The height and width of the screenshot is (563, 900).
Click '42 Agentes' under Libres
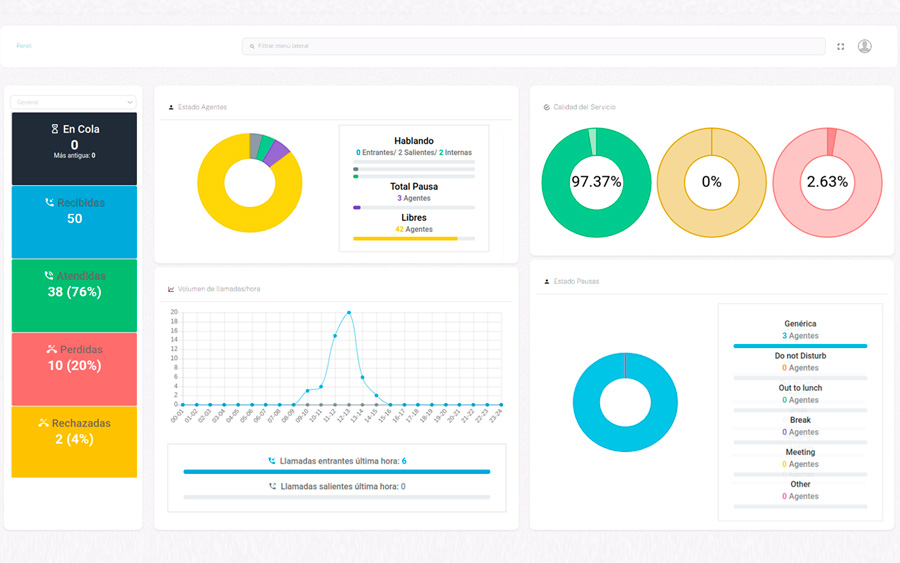(x=414, y=229)
